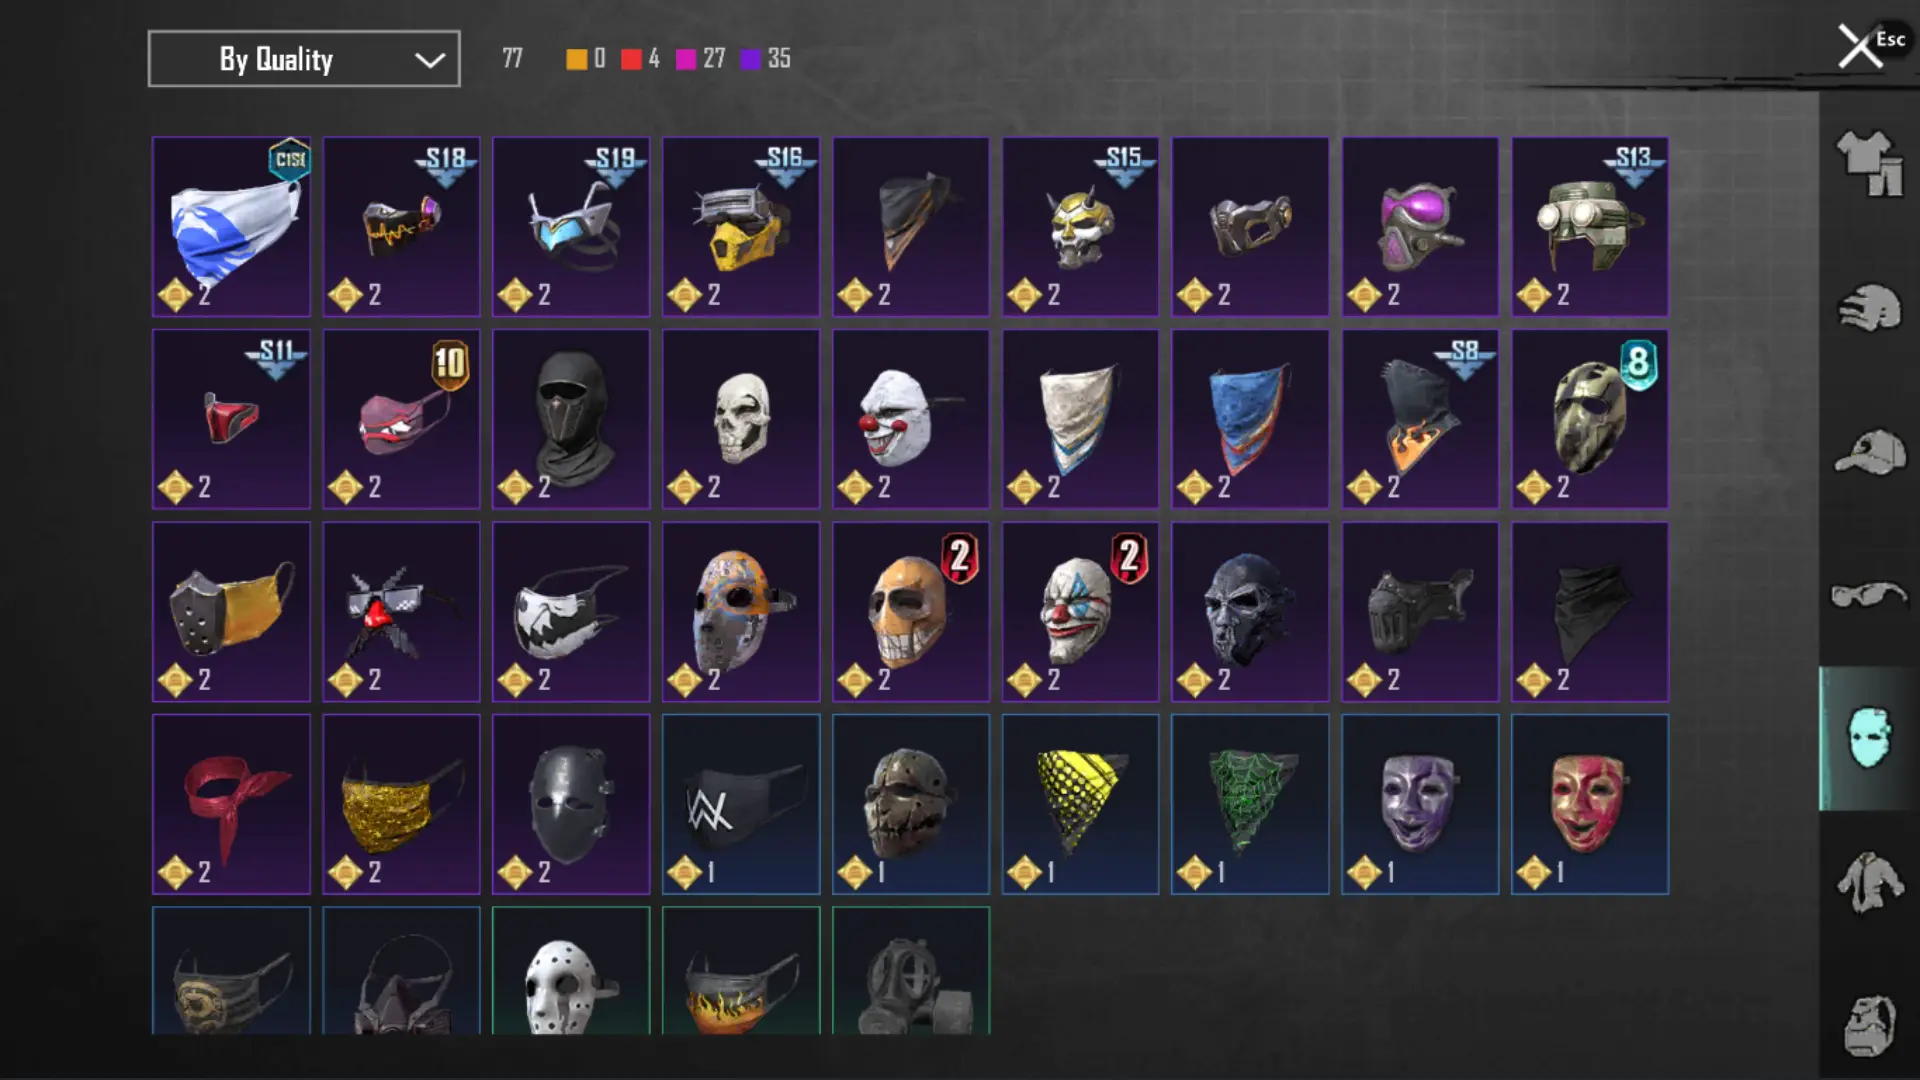Choose the white skull mask
The height and width of the screenshot is (1080, 1920).
point(741,419)
